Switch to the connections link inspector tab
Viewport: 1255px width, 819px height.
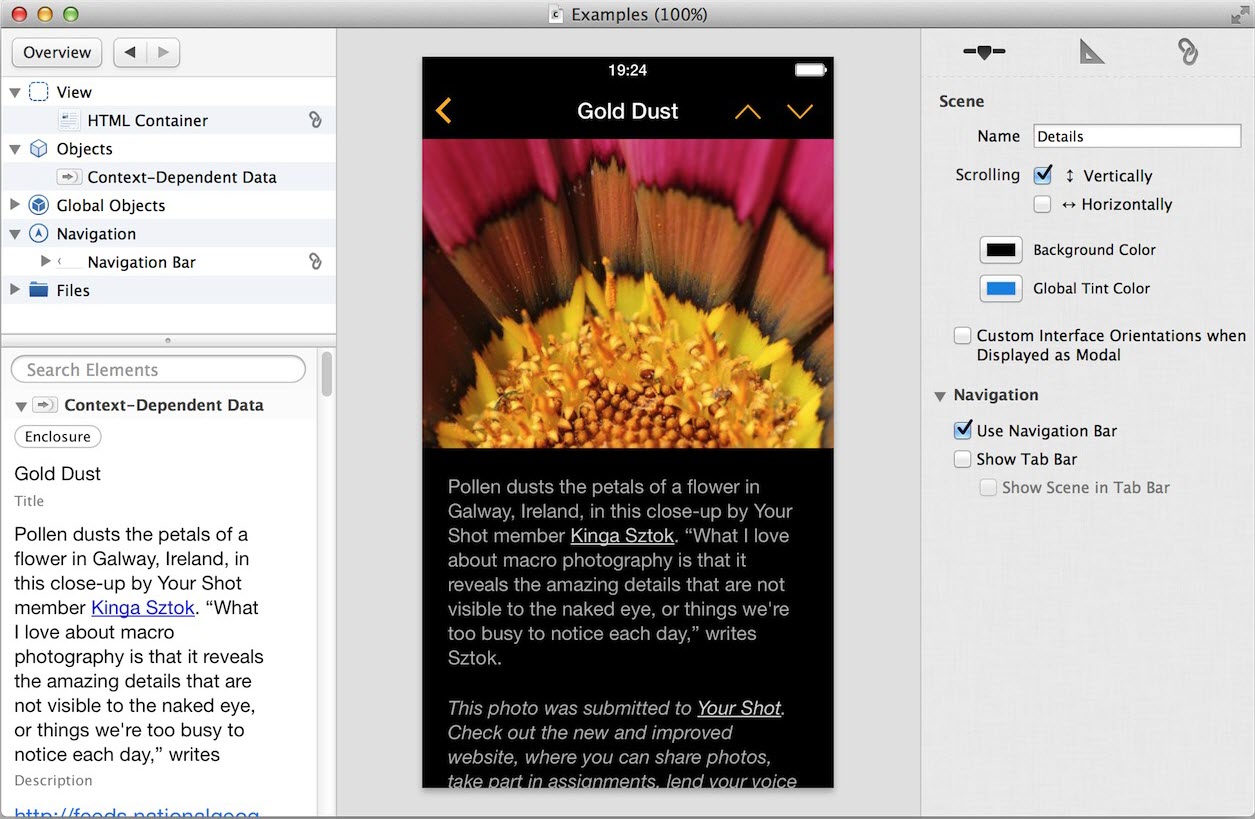1188,51
